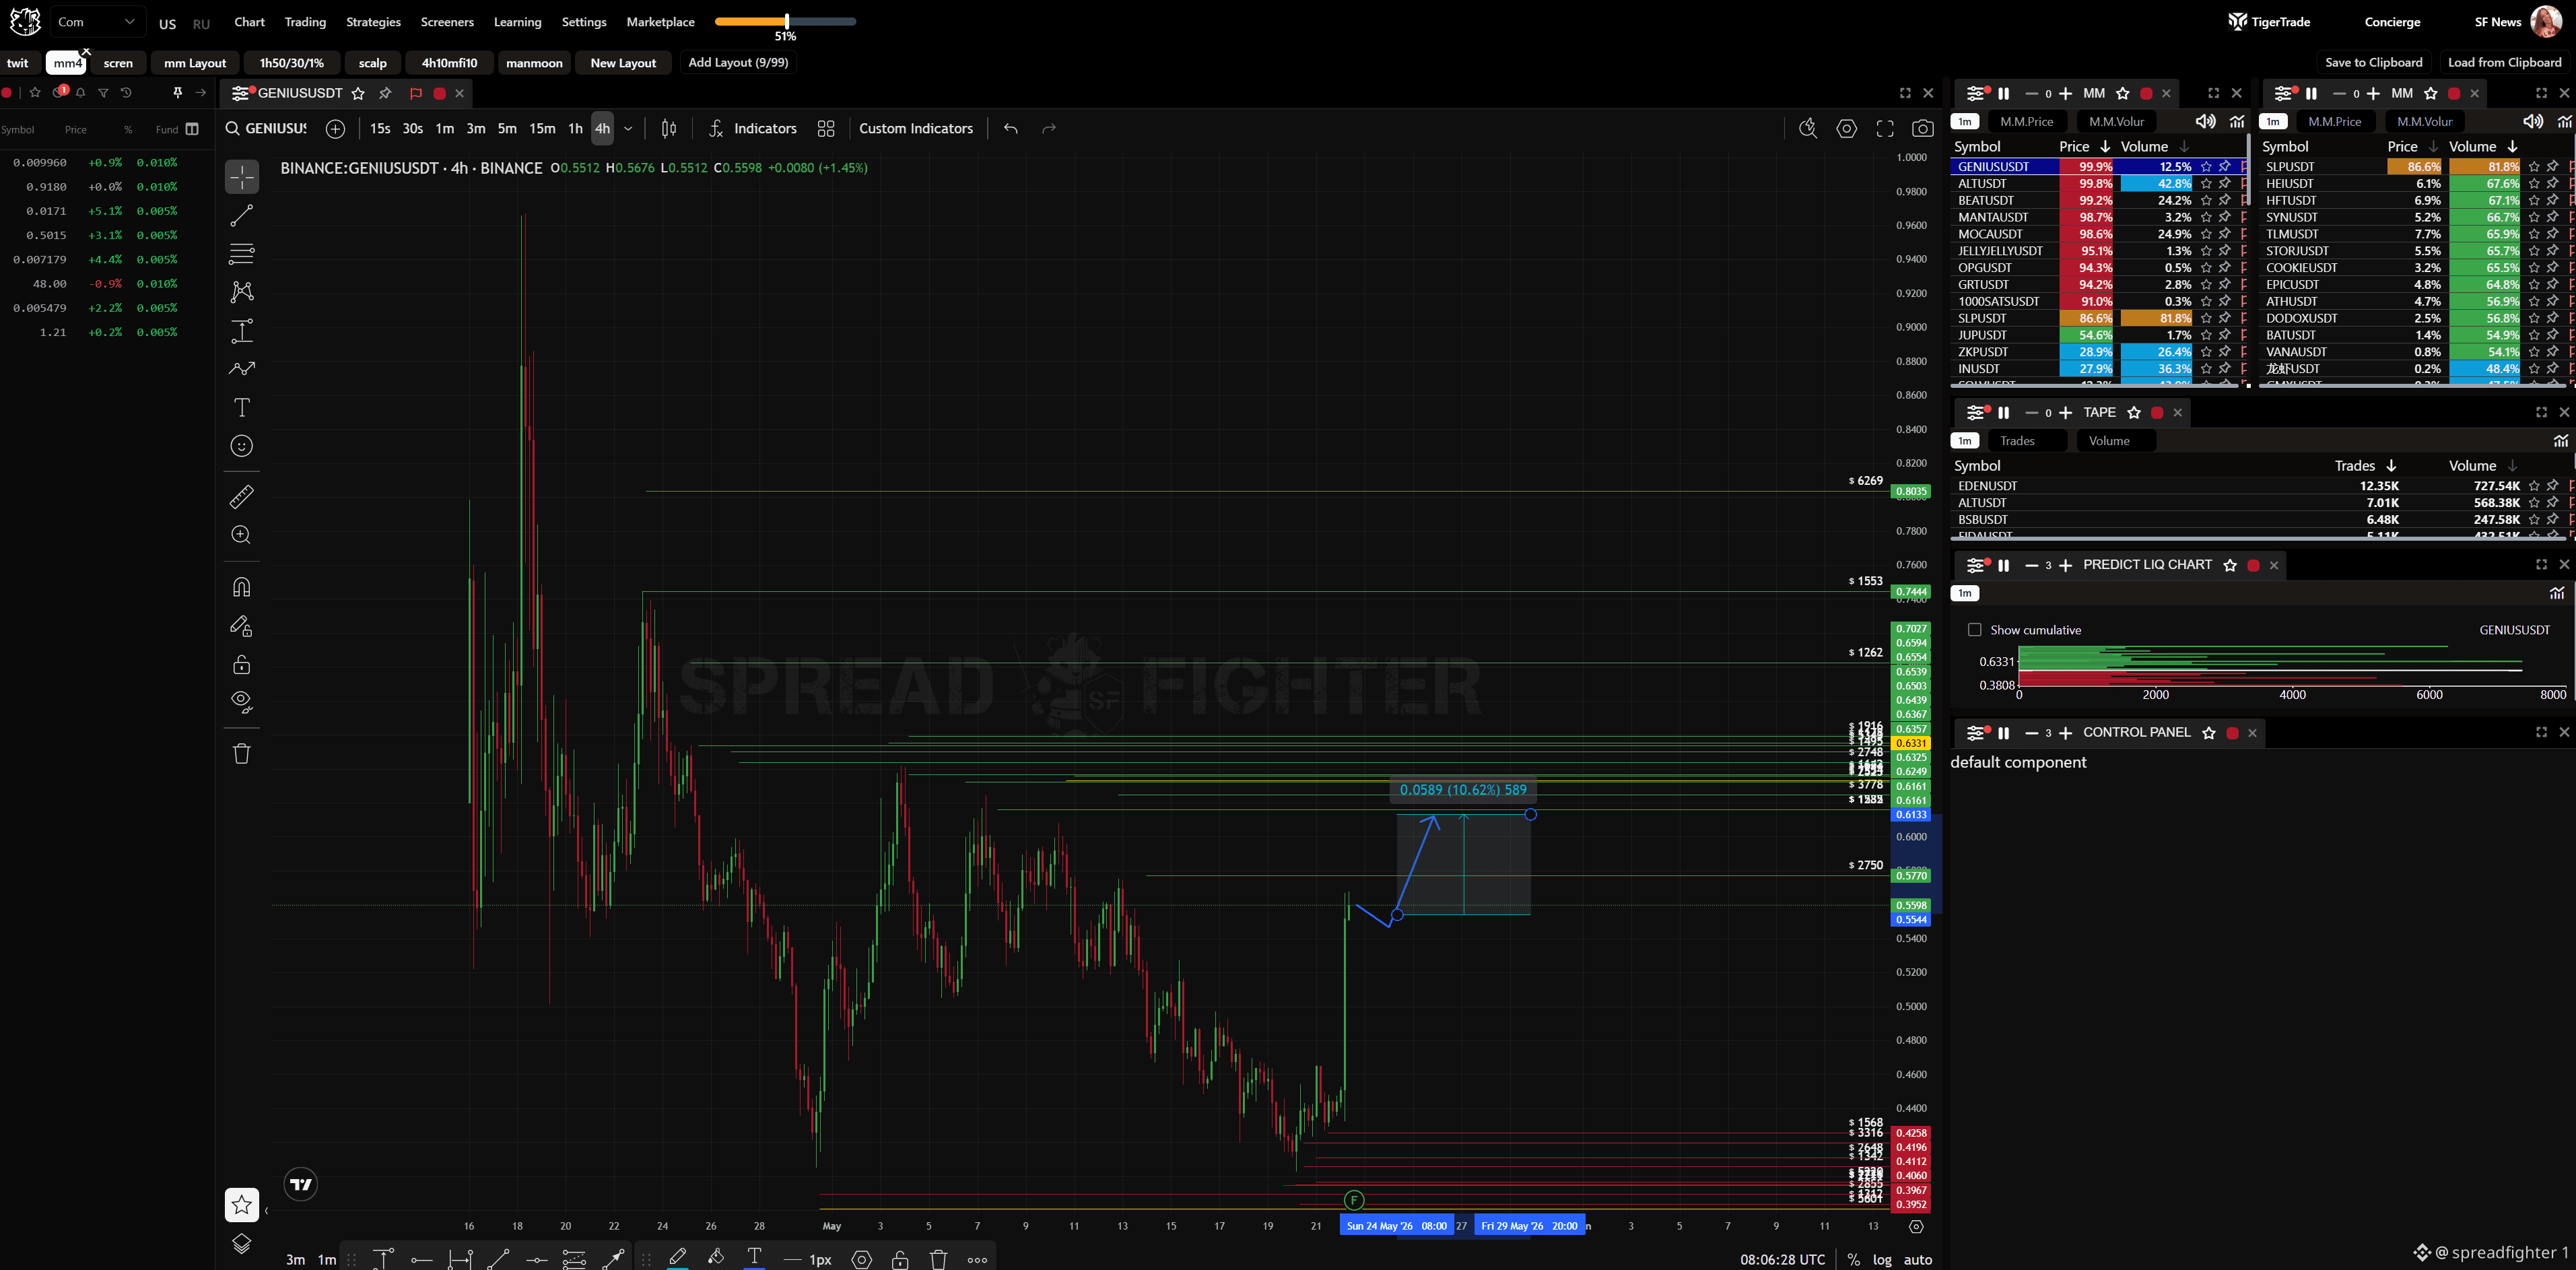Open watchlist column settings next to Fund
Image resolution: width=2576 pixels, height=1270 pixels.
tap(193, 129)
